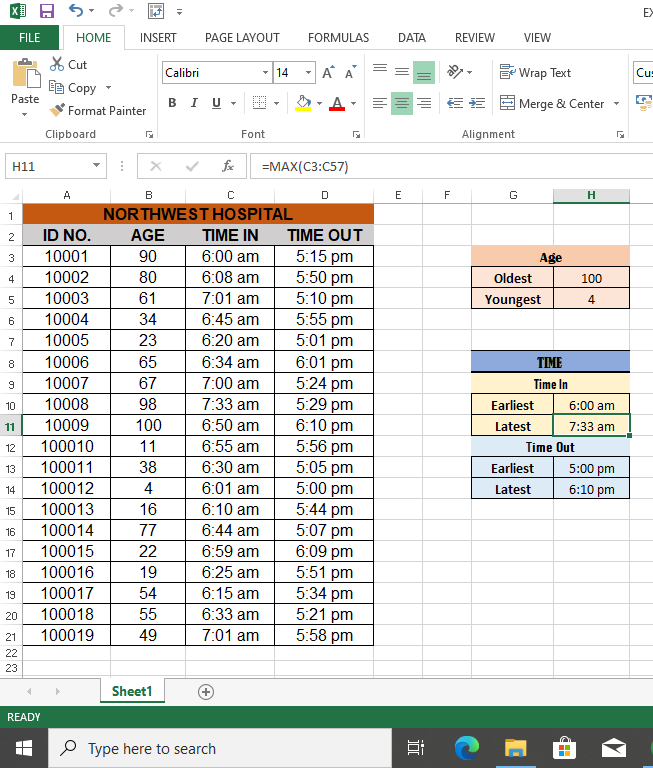Screen dimensions: 653x768
Task: Open the Calibri font name dropdown
Action: pyautogui.click(x=265, y=72)
